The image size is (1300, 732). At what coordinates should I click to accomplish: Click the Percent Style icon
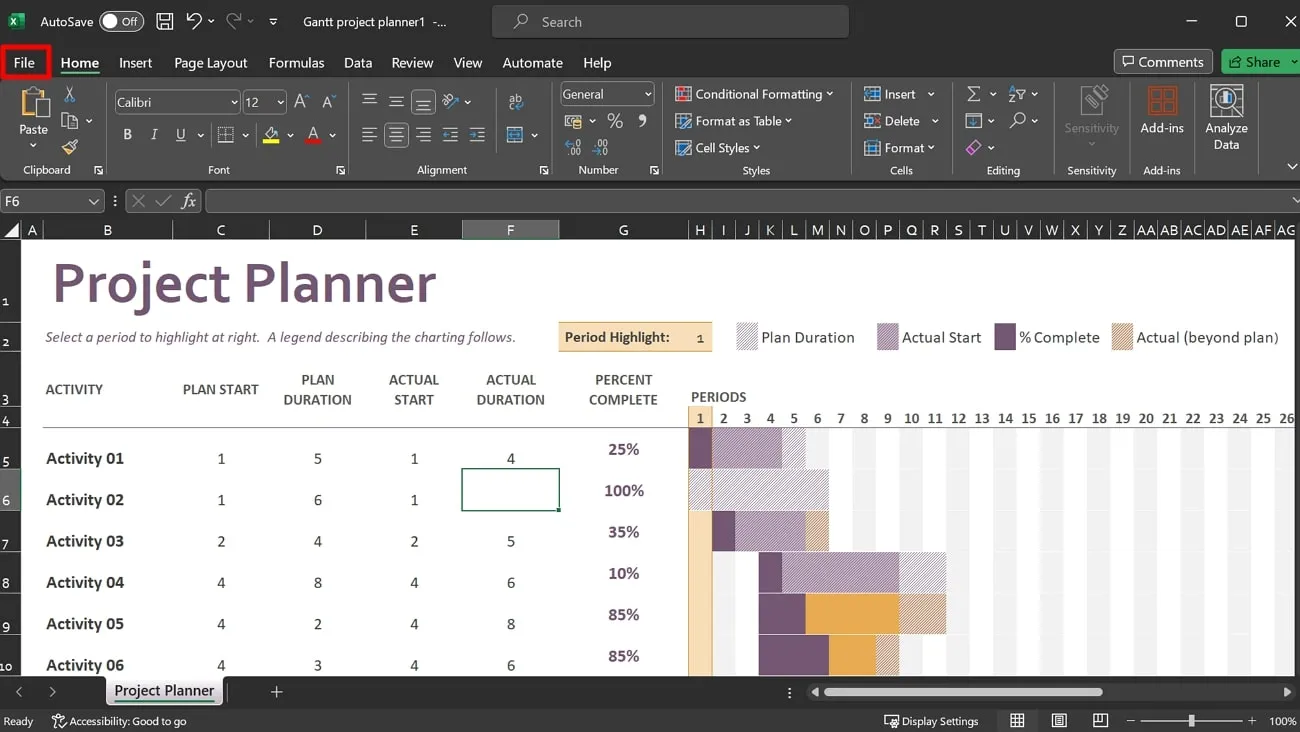[615, 120]
